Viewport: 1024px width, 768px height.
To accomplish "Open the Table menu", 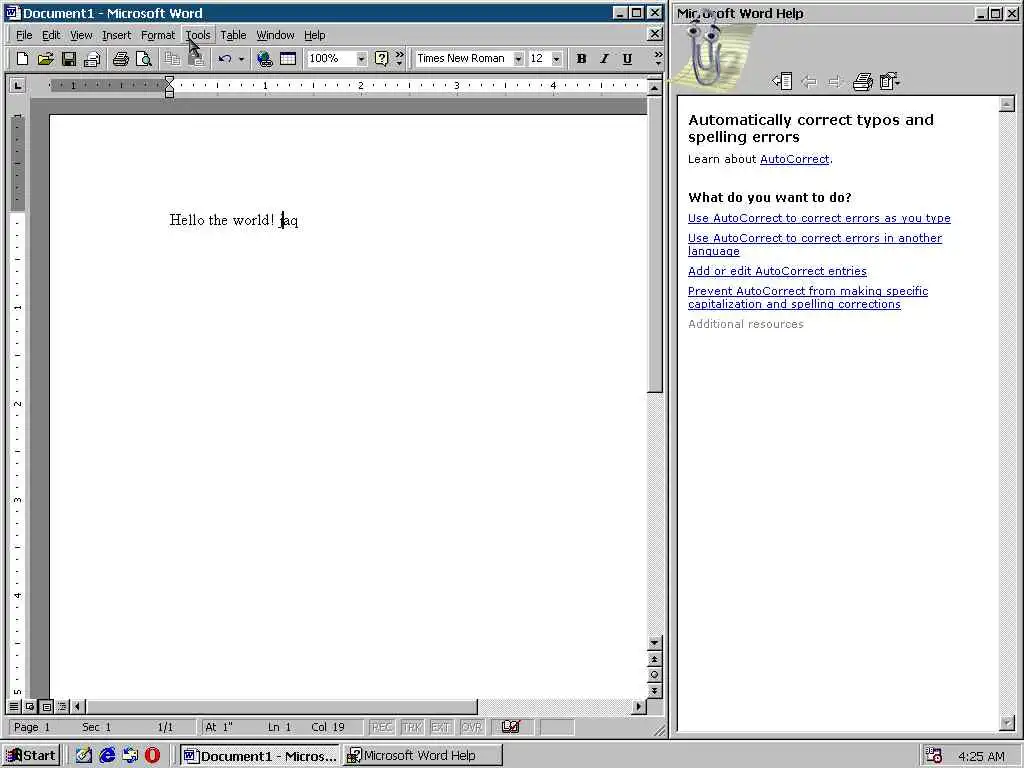I will pyautogui.click(x=233, y=35).
